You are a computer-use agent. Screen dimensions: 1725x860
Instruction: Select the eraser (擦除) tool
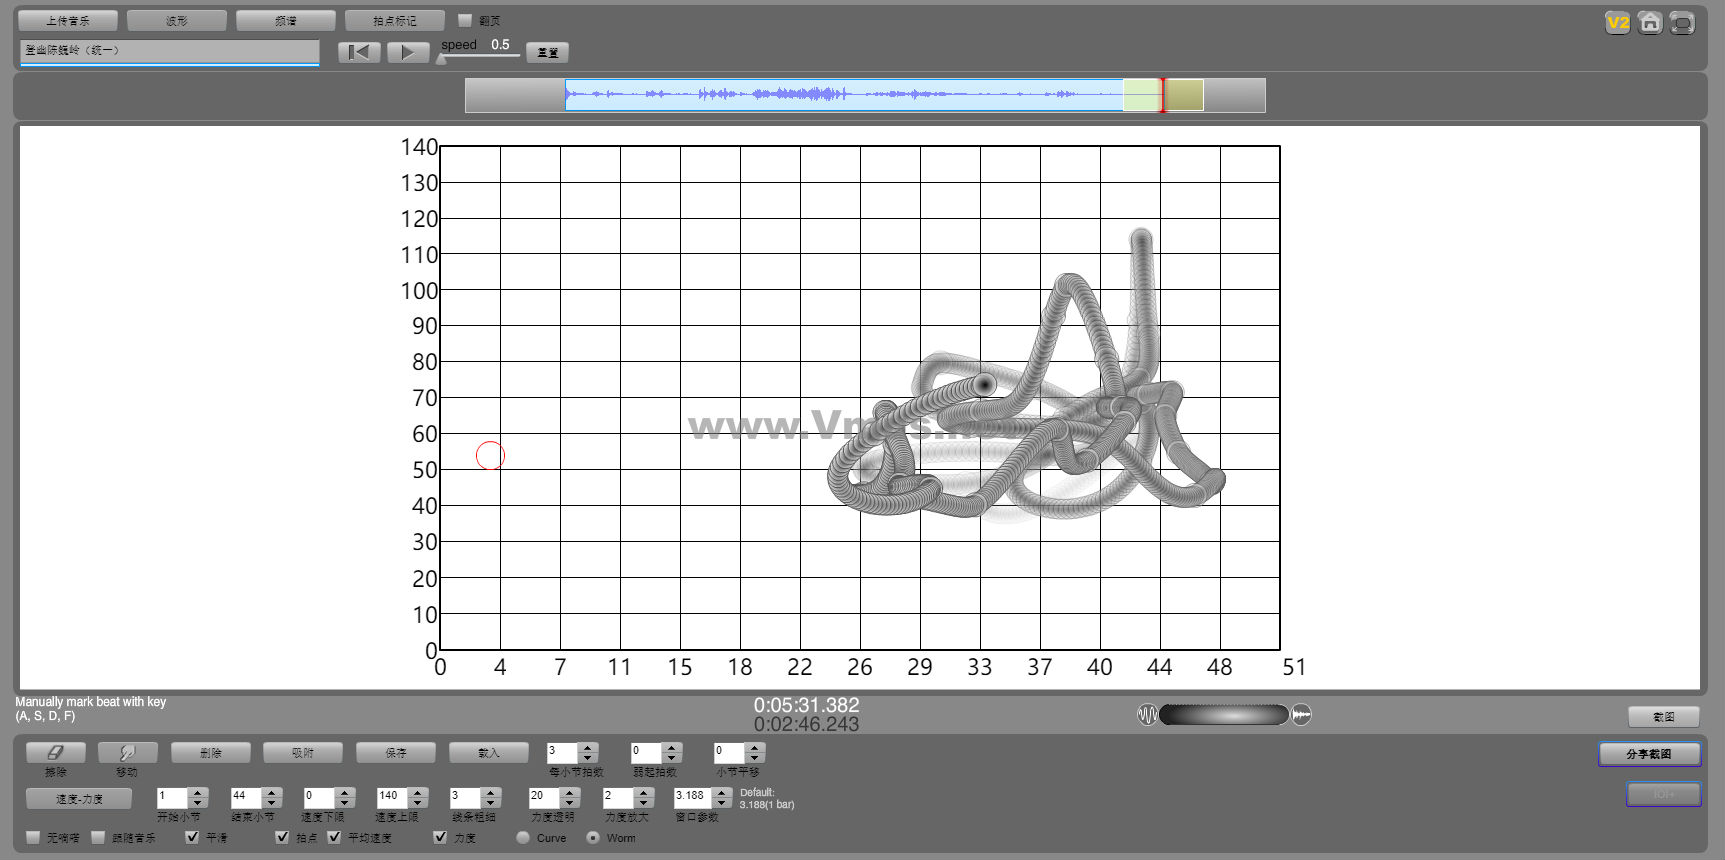[x=56, y=752]
